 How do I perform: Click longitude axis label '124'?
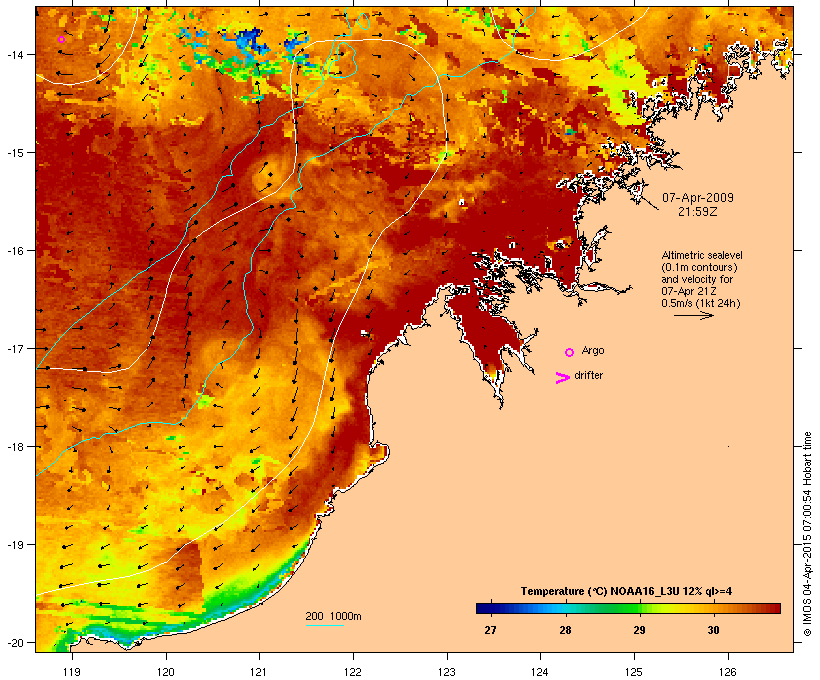pyautogui.click(x=540, y=672)
